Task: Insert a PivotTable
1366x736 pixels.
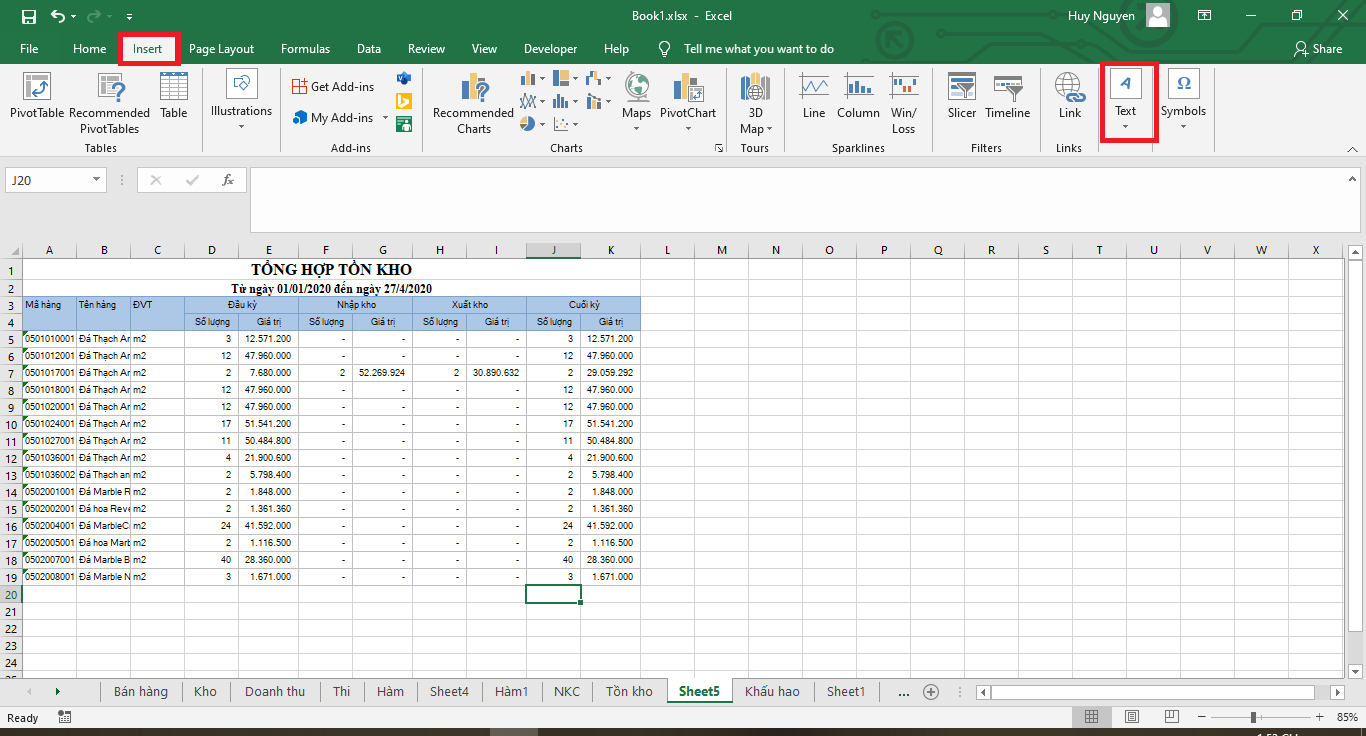Action: (36, 100)
